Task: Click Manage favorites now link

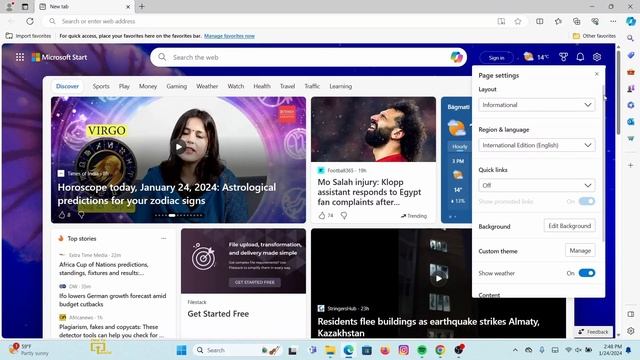Action: pos(229,36)
